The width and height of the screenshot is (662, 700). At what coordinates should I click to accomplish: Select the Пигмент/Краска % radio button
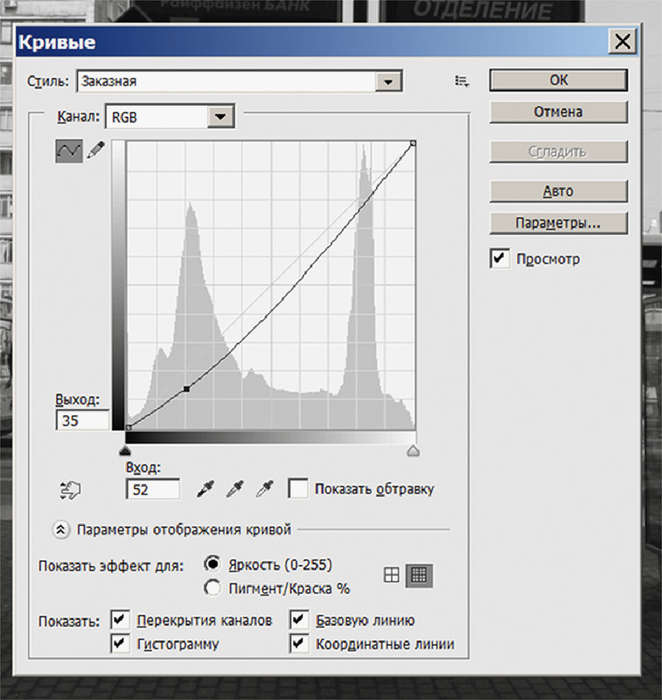(211, 588)
